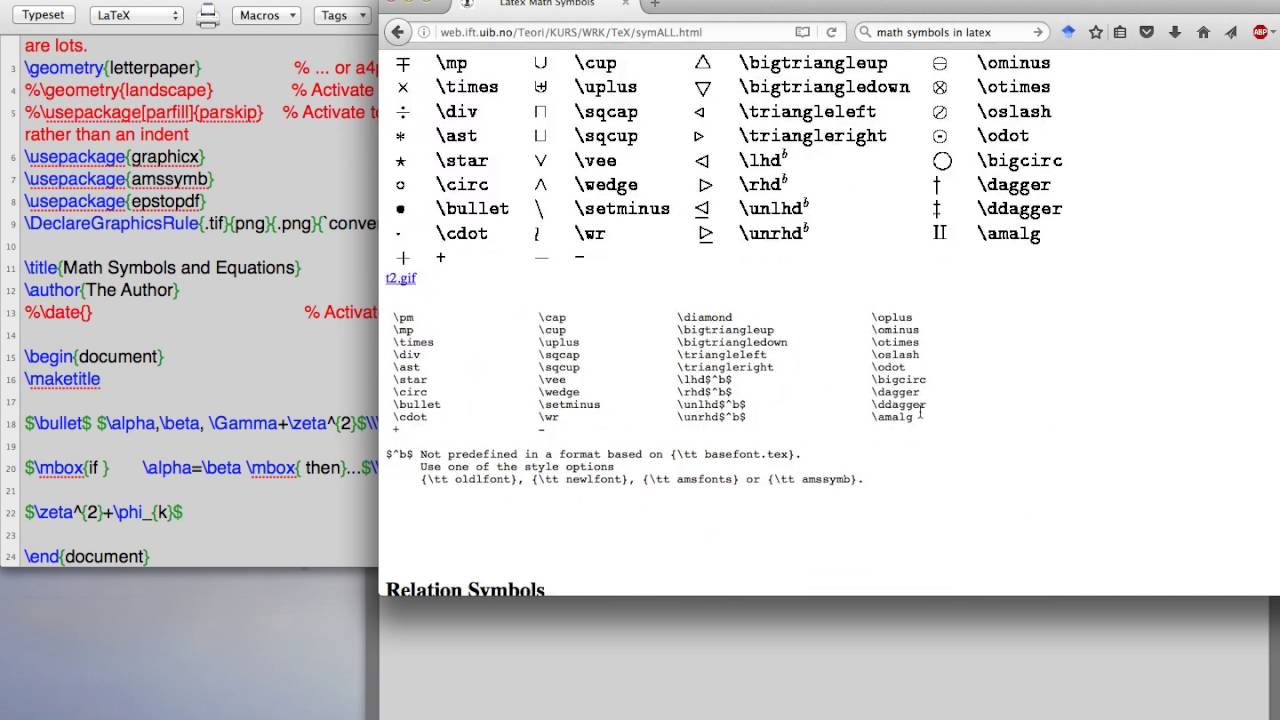The image size is (1280, 720).
Task: Click the \geometry{letterpaper} line
Action: [113, 68]
